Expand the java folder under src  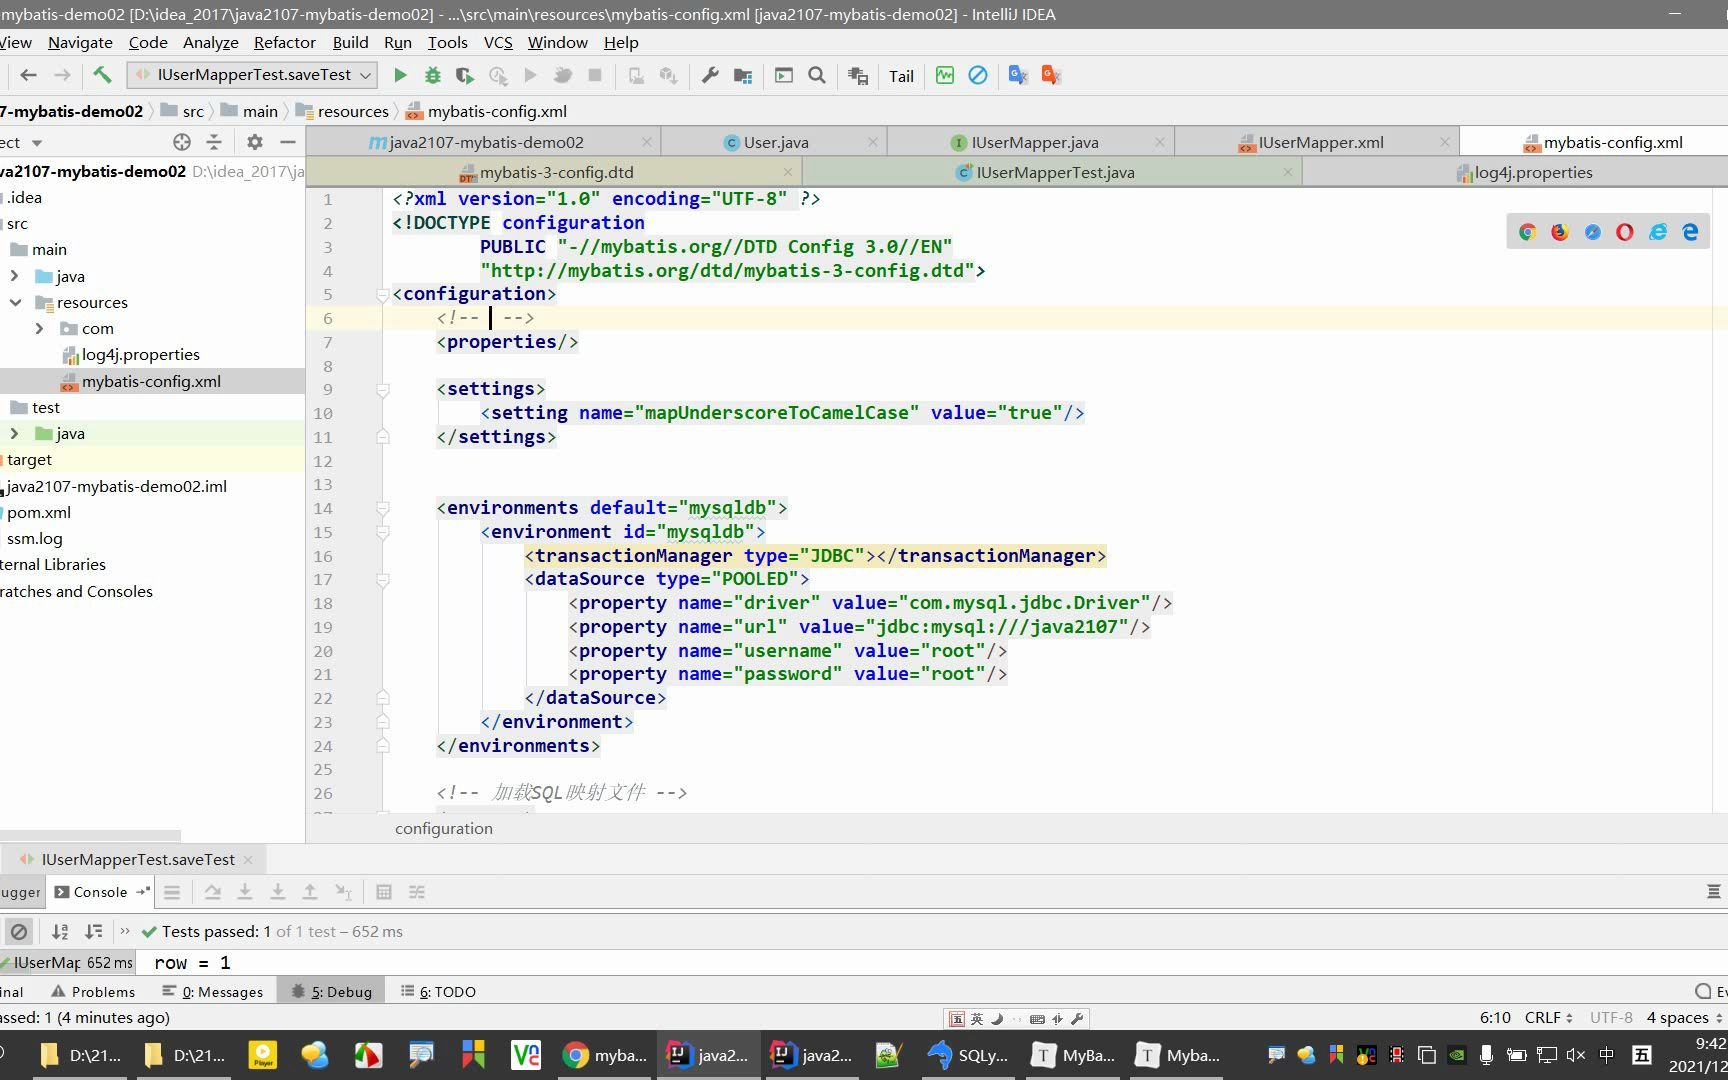pos(14,276)
